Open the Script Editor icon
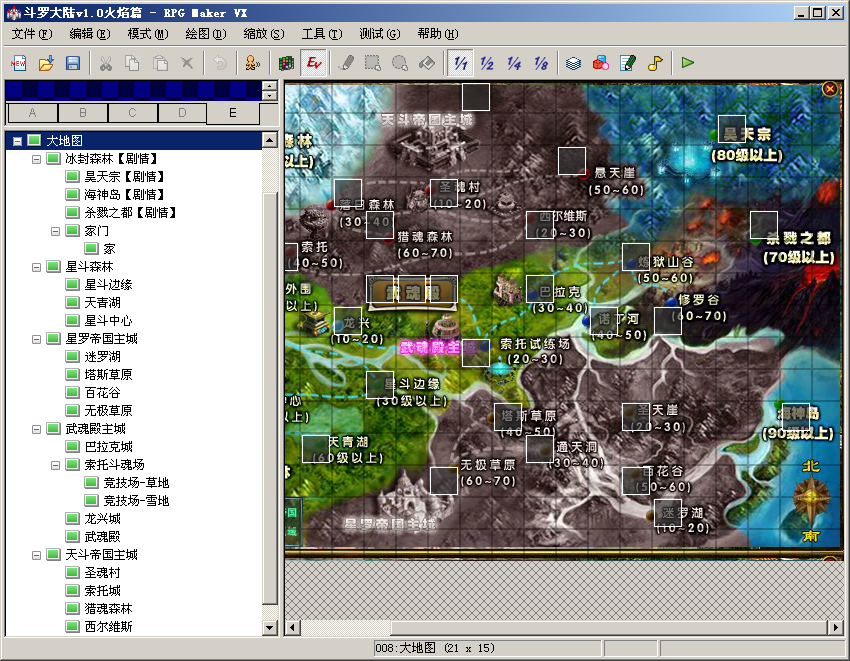This screenshot has height=661, width=850. pyautogui.click(x=628, y=63)
